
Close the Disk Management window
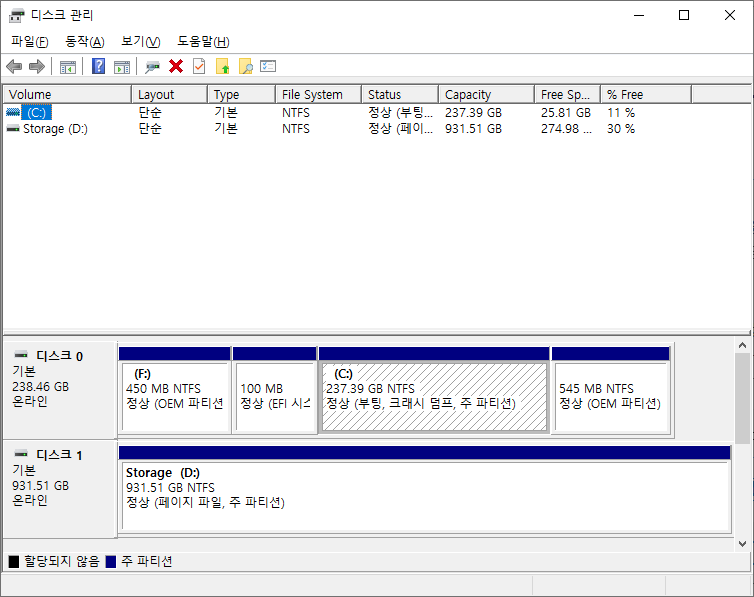point(729,15)
